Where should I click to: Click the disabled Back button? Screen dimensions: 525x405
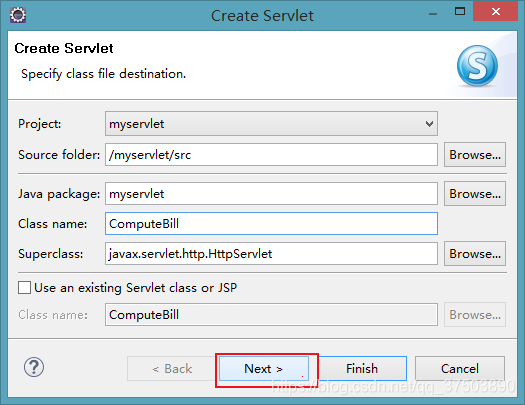(172, 369)
